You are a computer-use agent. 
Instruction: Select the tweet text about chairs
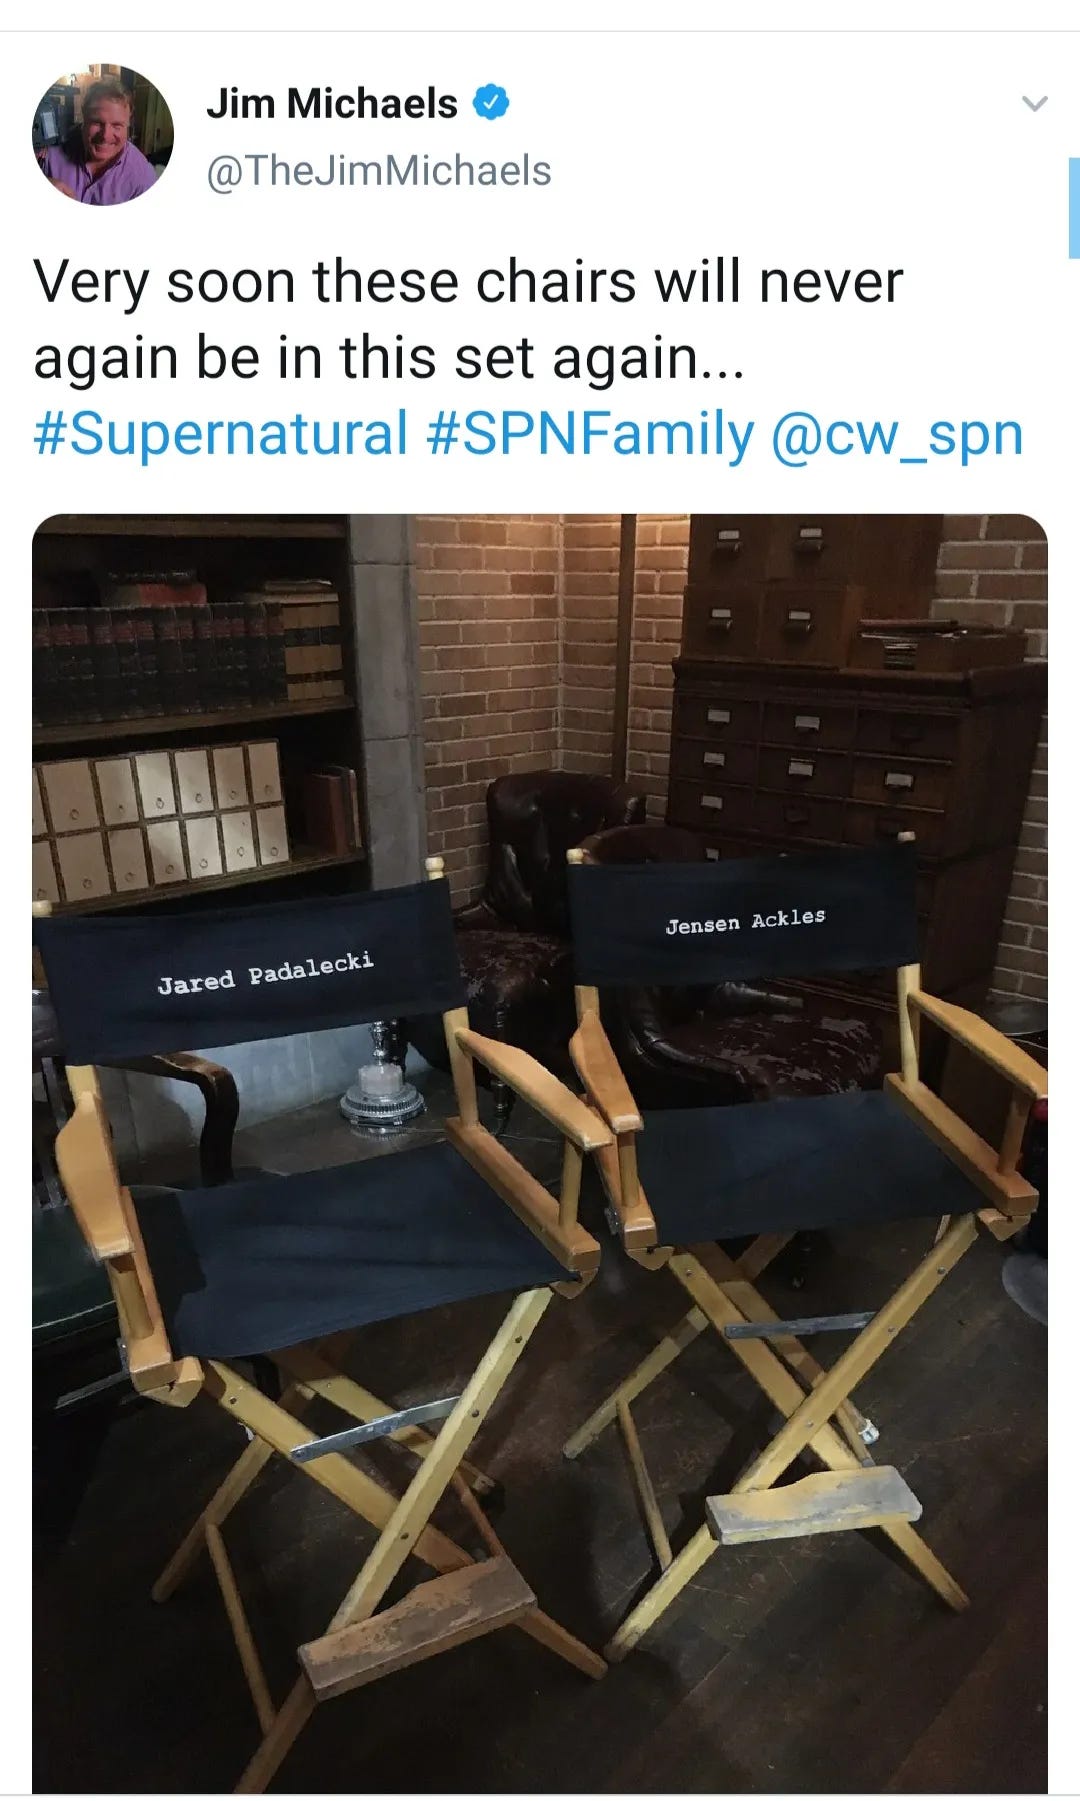coord(468,320)
